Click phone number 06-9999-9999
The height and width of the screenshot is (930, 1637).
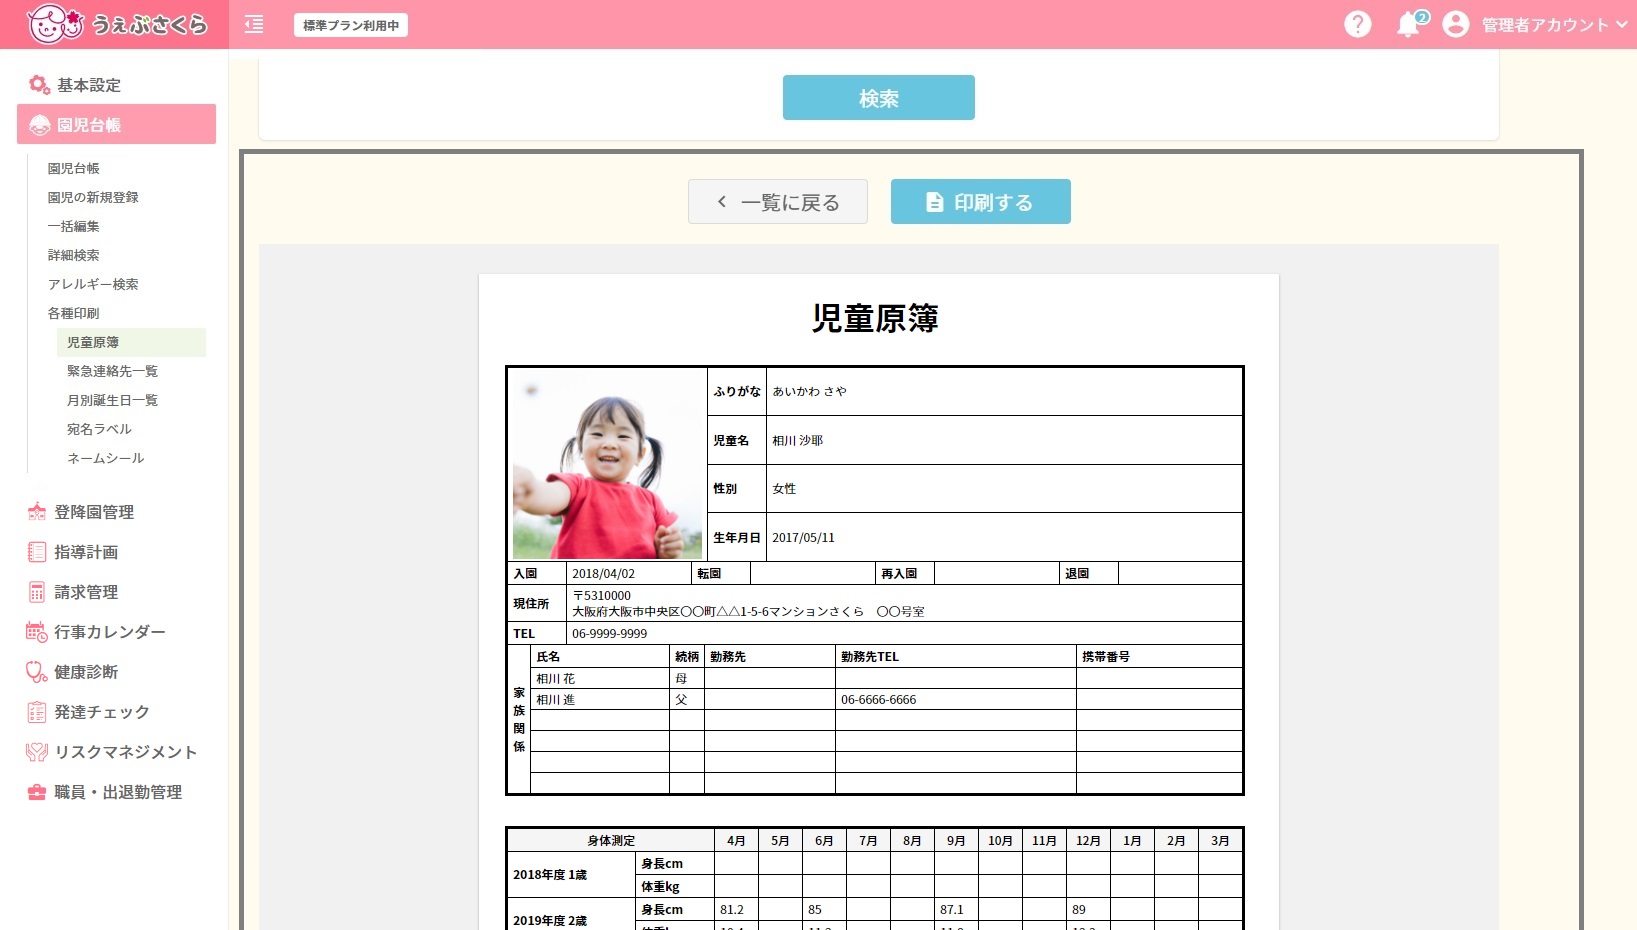(609, 634)
